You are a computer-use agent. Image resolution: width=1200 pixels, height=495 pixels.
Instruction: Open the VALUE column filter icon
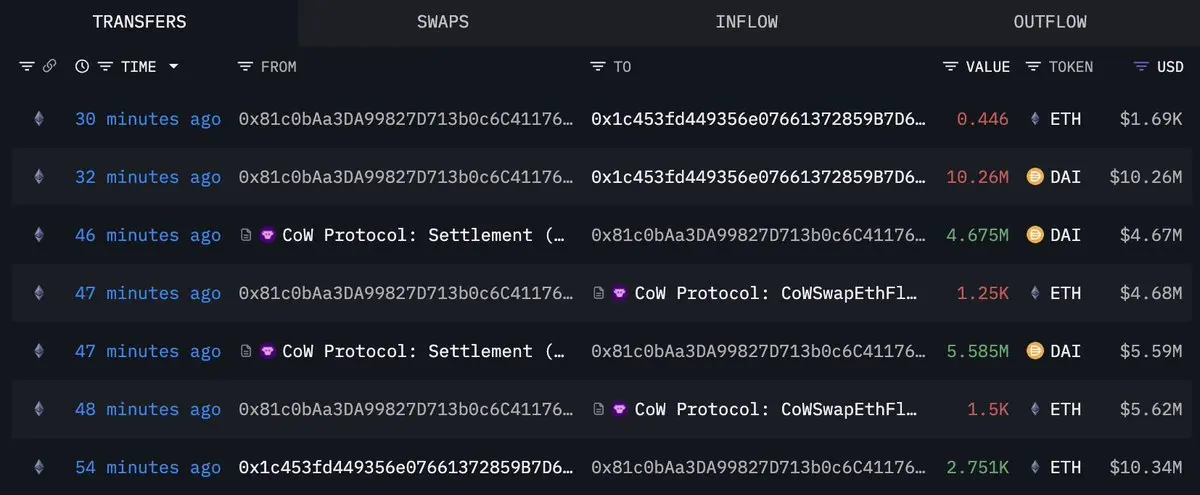click(x=950, y=66)
